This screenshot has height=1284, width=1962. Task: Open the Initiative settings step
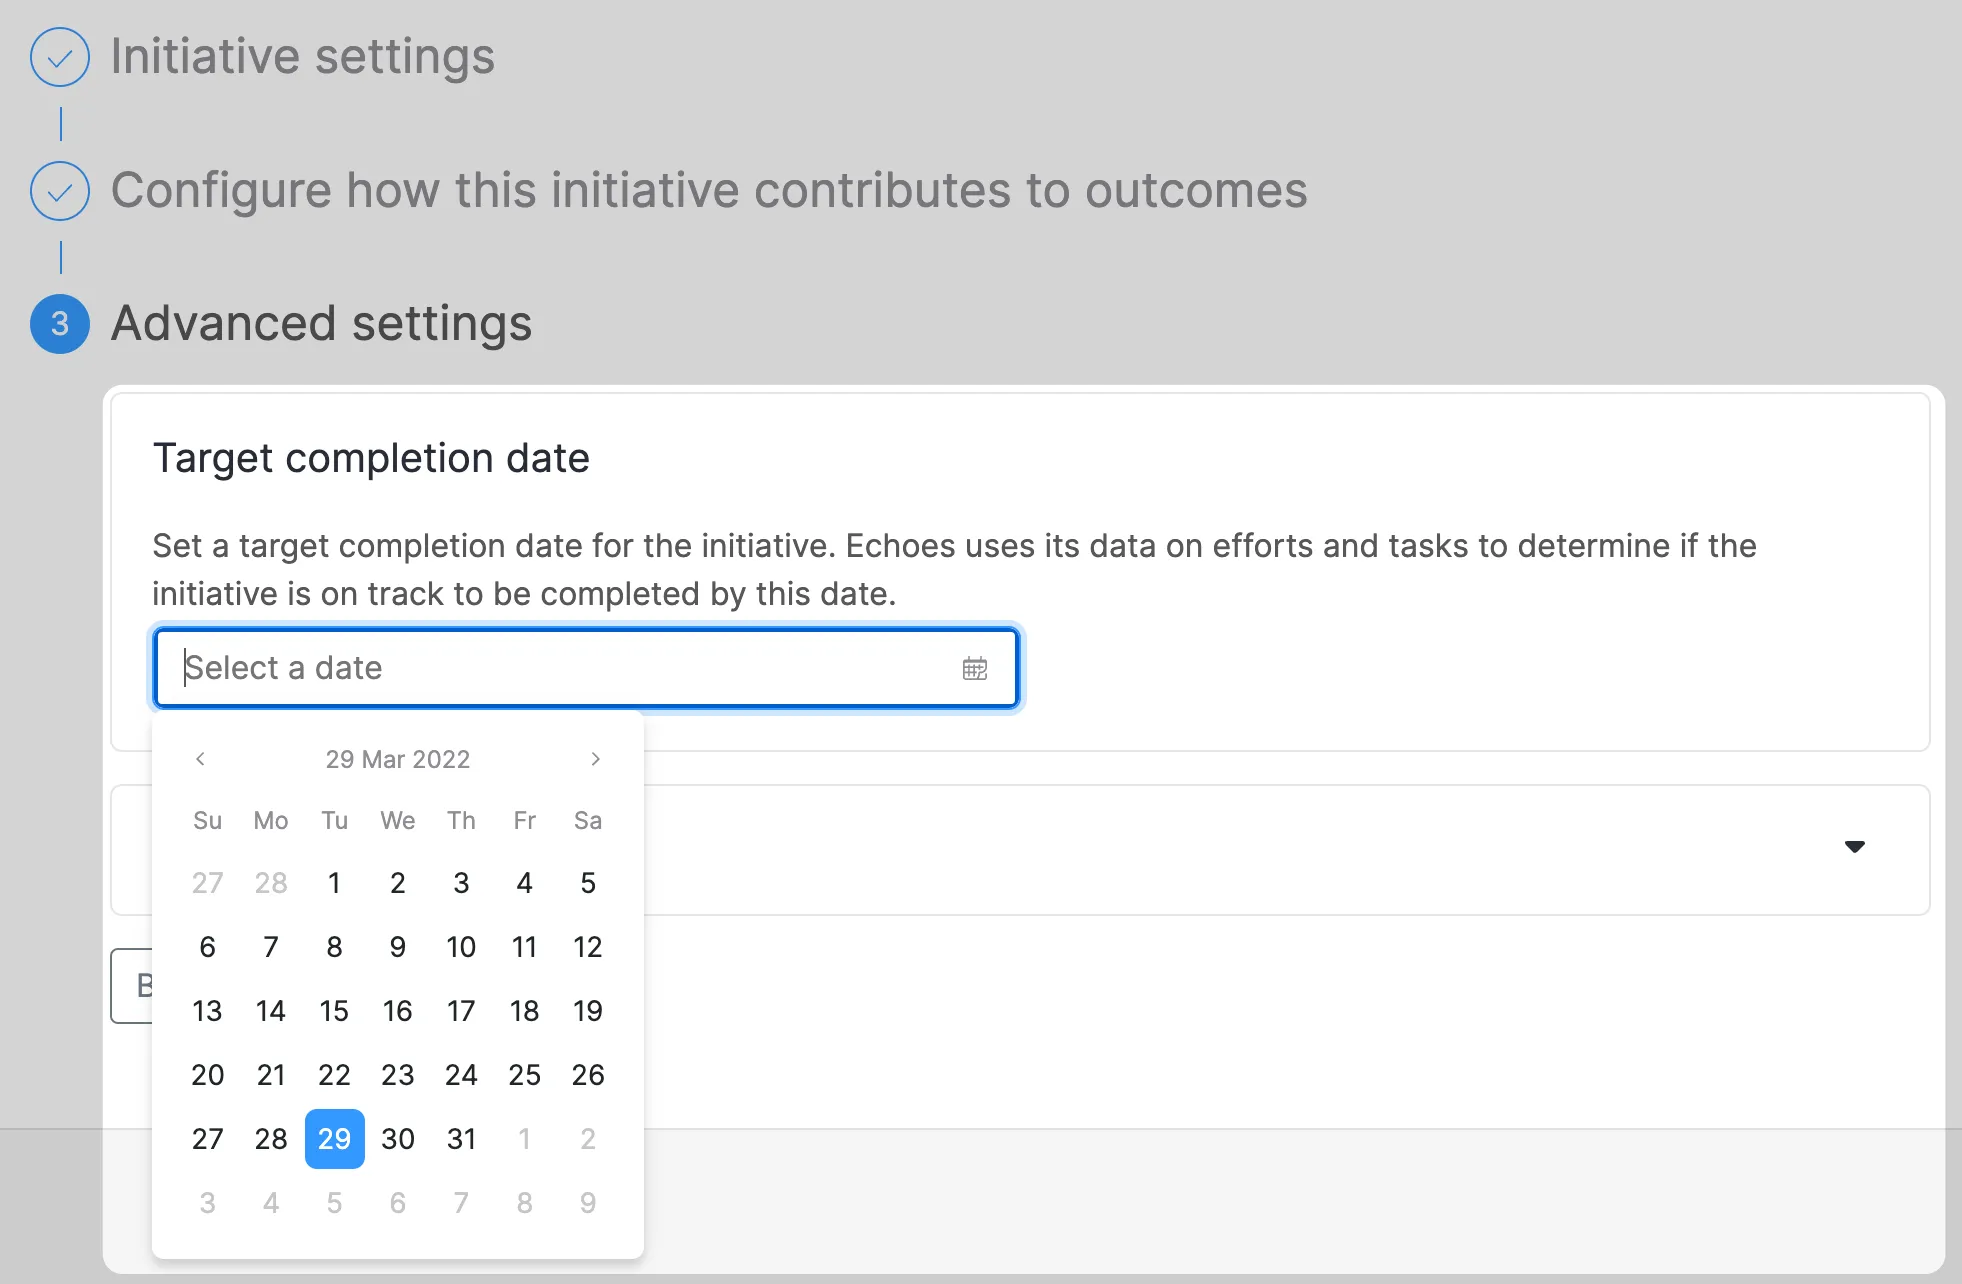tap(303, 57)
